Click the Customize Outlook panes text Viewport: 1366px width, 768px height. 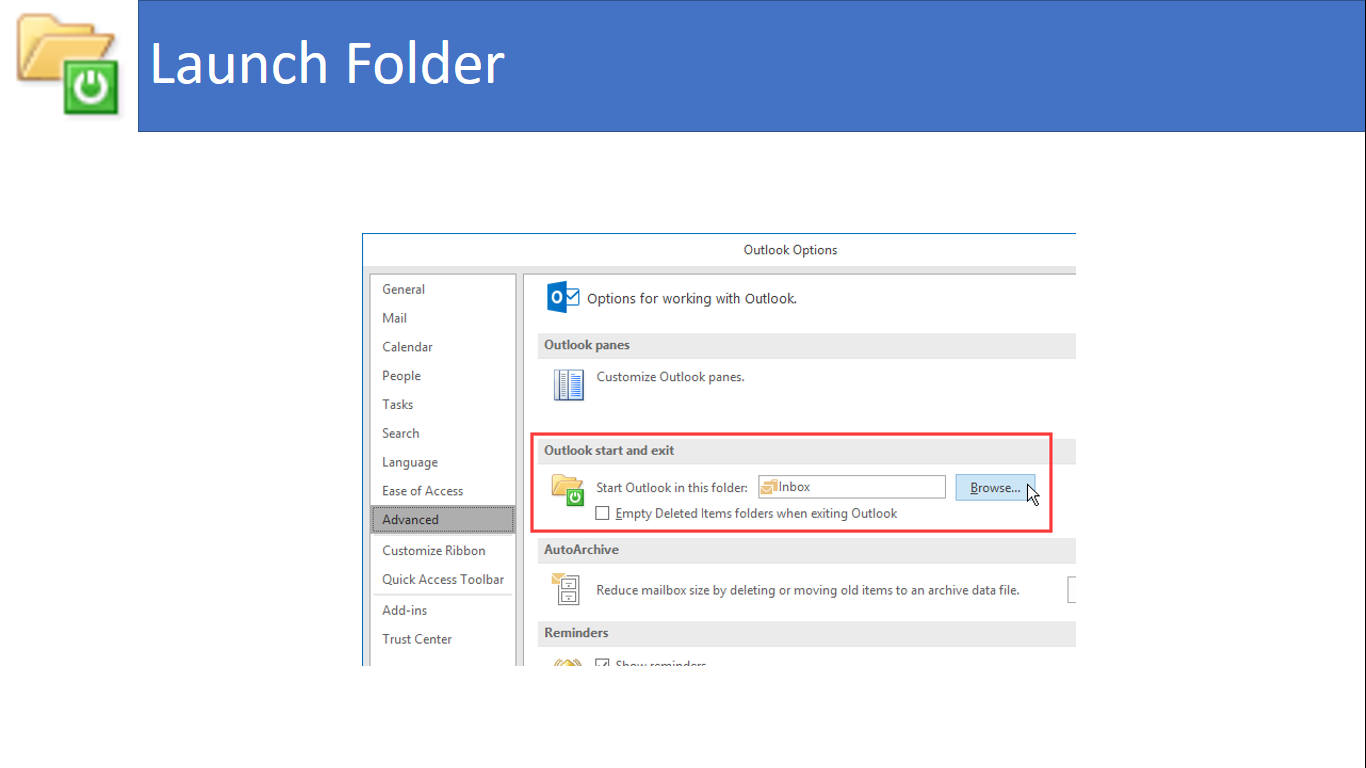pos(670,377)
